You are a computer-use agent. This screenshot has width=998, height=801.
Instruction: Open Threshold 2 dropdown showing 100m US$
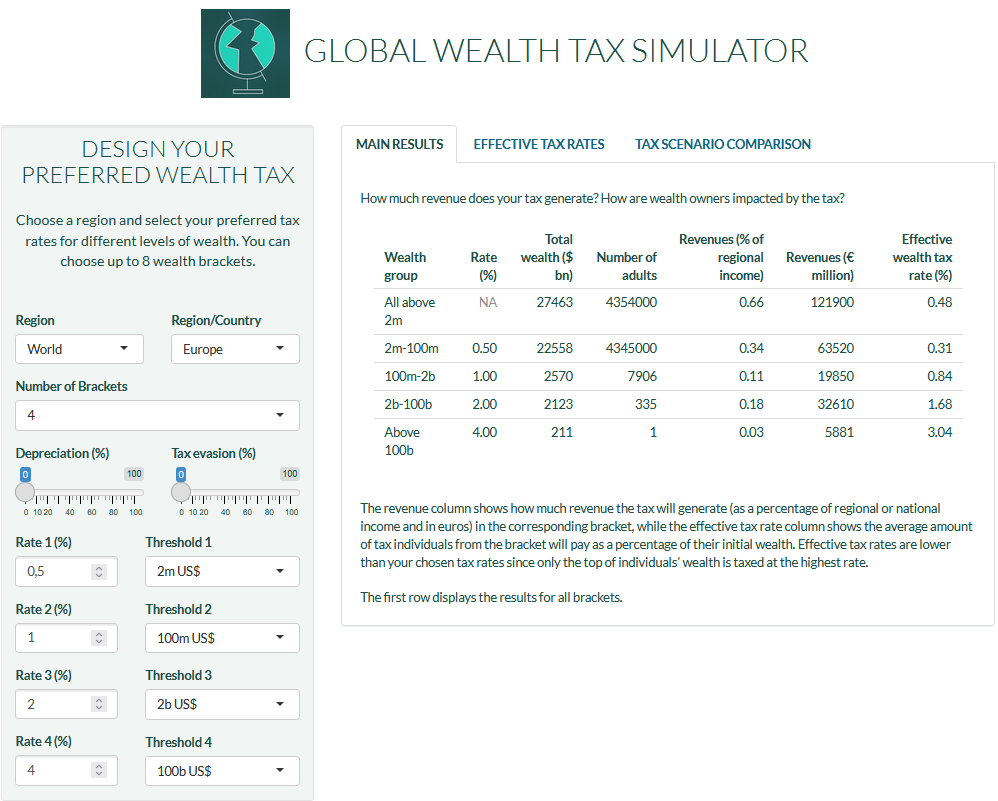[x=222, y=638]
